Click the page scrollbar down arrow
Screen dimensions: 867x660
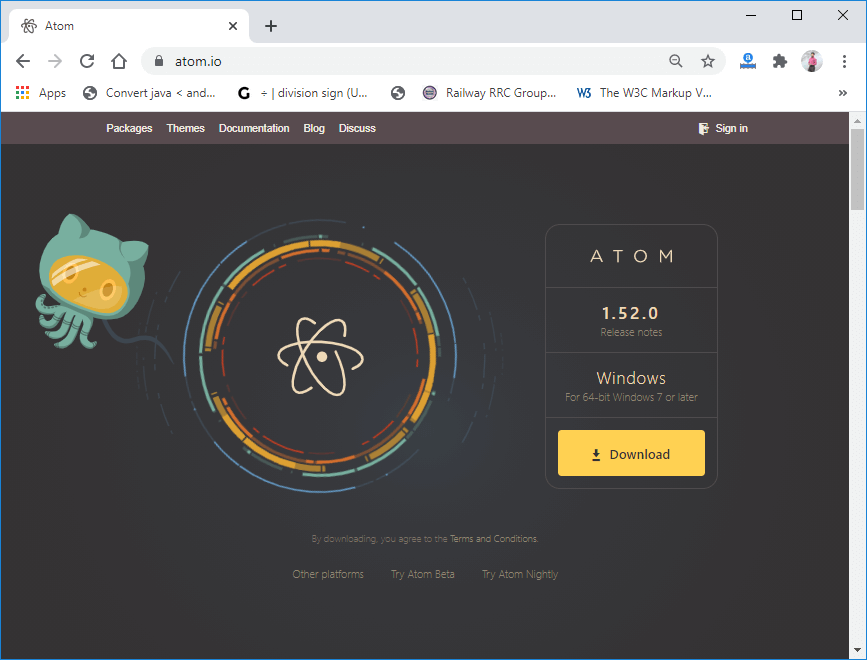click(858, 651)
